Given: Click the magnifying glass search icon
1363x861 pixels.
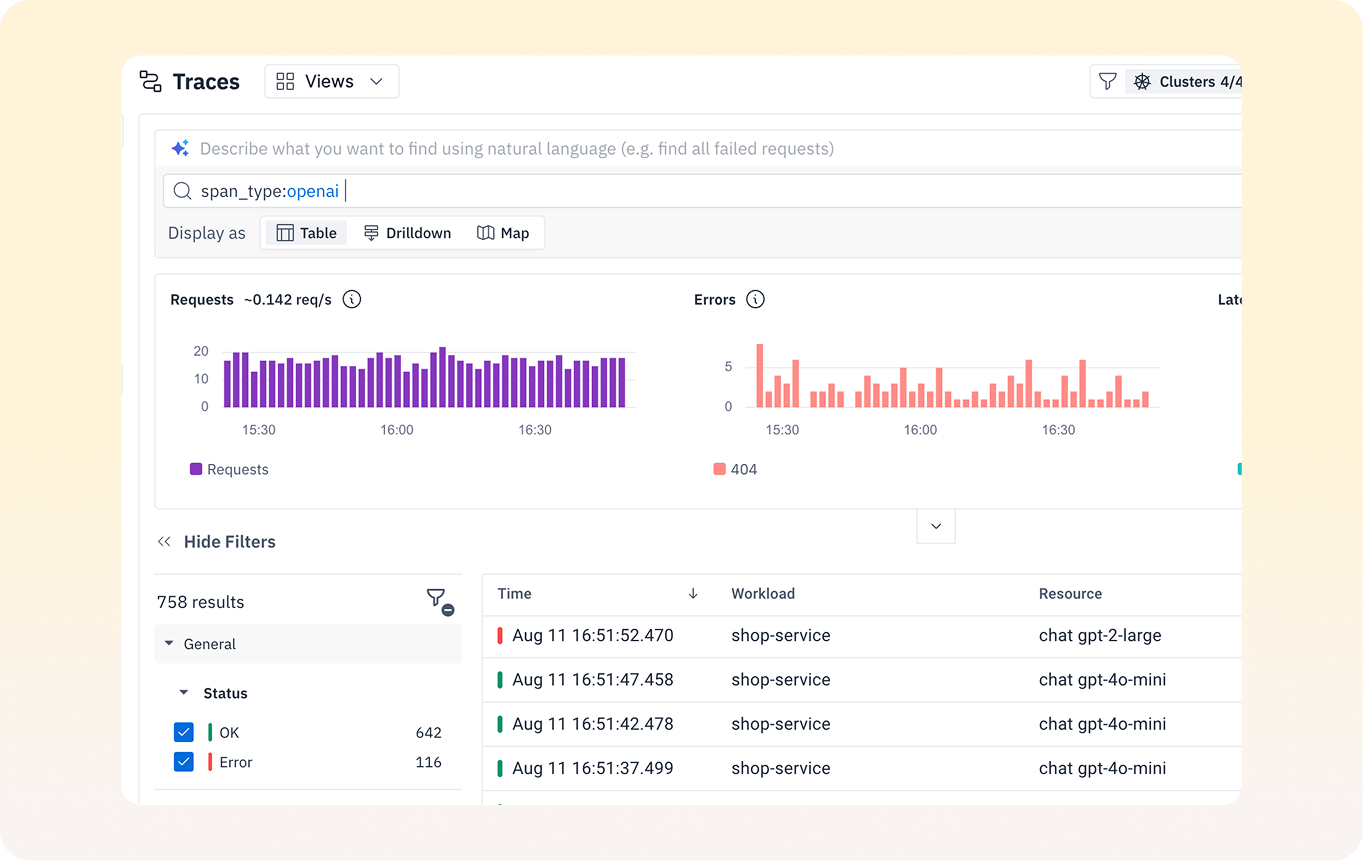Looking at the screenshot, I should tap(182, 191).
